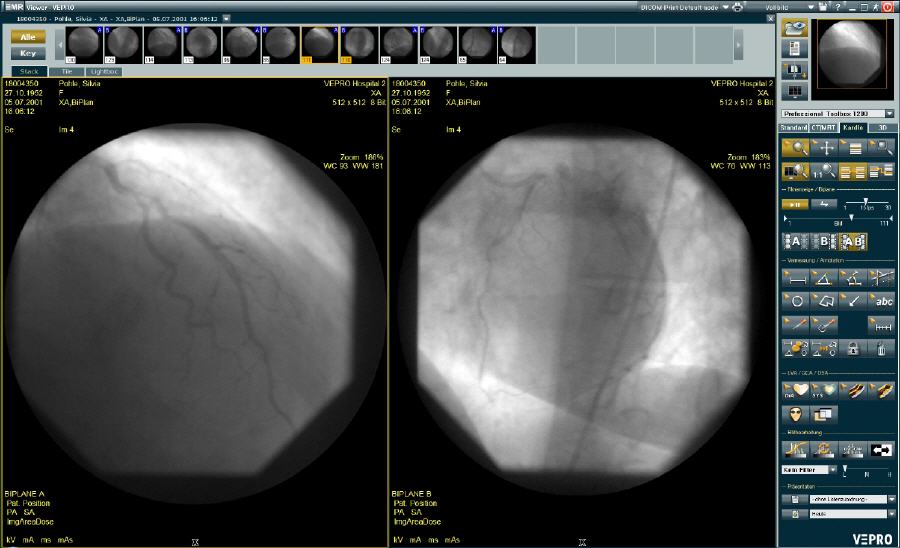The width and height of the screenshot is (900, 548).
Task: Select the magnifier zoom tool
Action: pyautogui.click(x=796, y=148)
